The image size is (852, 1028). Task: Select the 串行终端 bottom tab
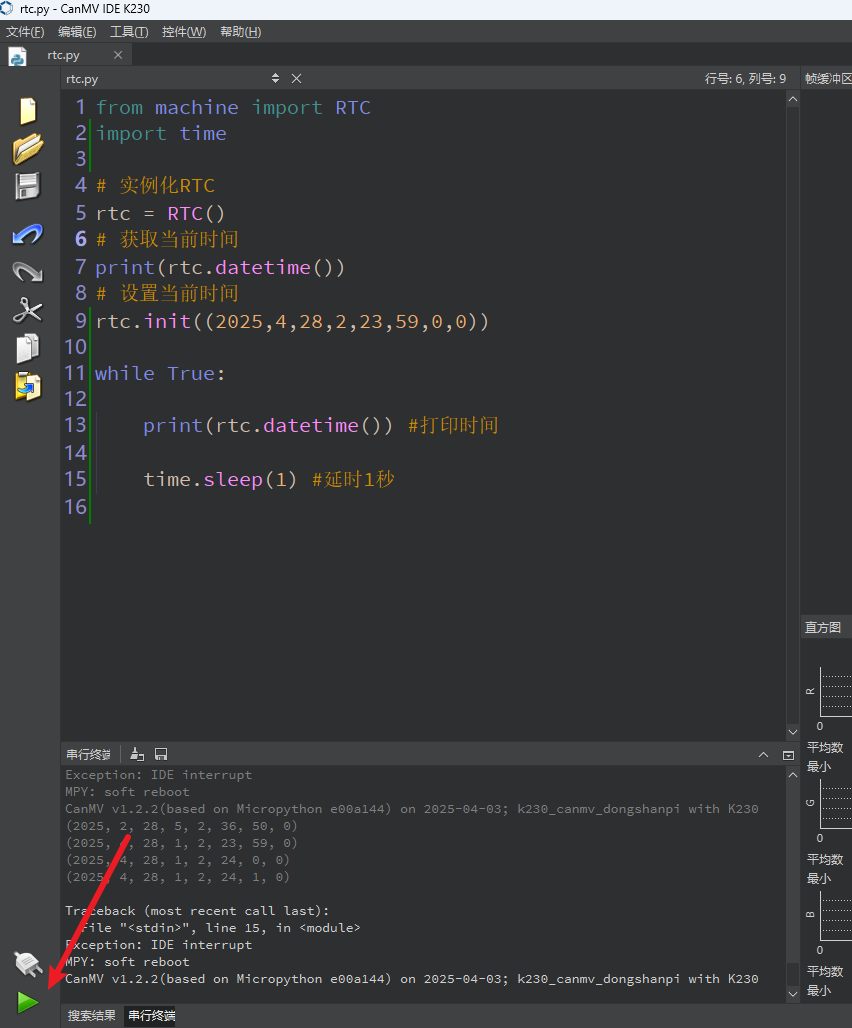pos(151,1016)
